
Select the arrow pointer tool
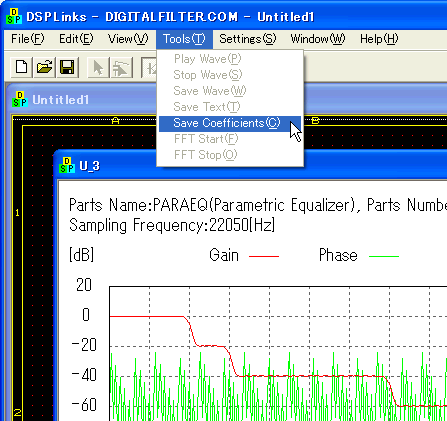click(x=98, y=67)
